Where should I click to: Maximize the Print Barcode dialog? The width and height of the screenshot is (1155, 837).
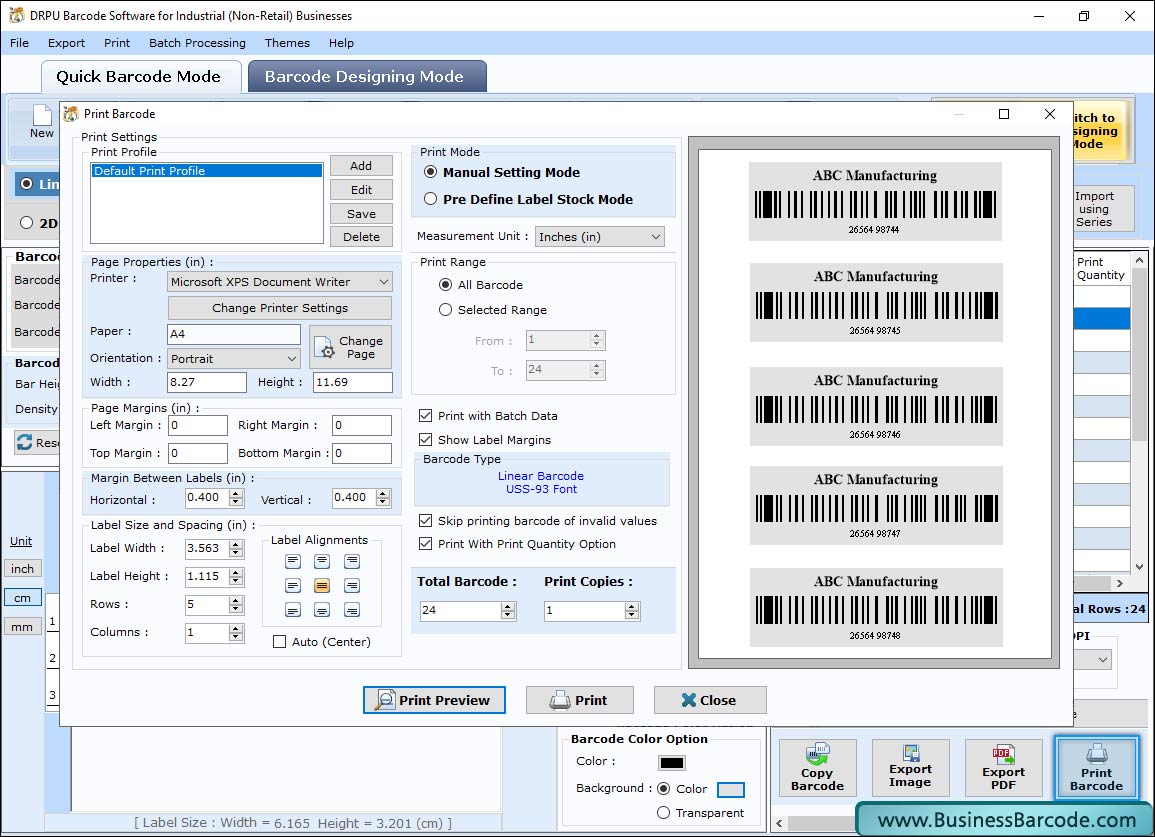click(x=1003, y=114)
